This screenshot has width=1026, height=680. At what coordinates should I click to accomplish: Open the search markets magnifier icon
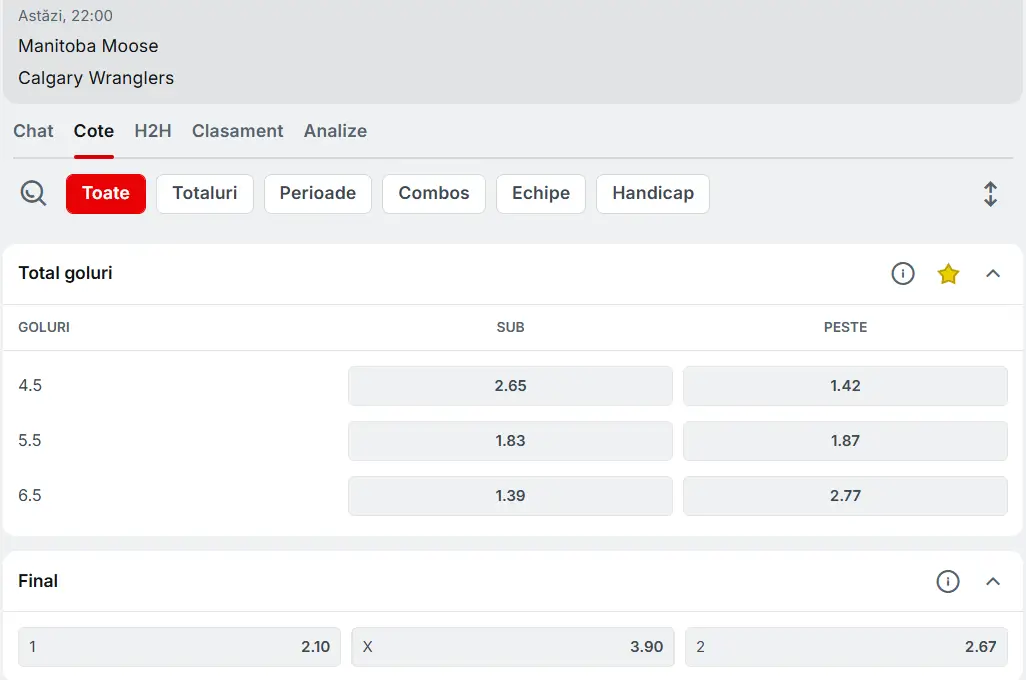click(34, 193)
